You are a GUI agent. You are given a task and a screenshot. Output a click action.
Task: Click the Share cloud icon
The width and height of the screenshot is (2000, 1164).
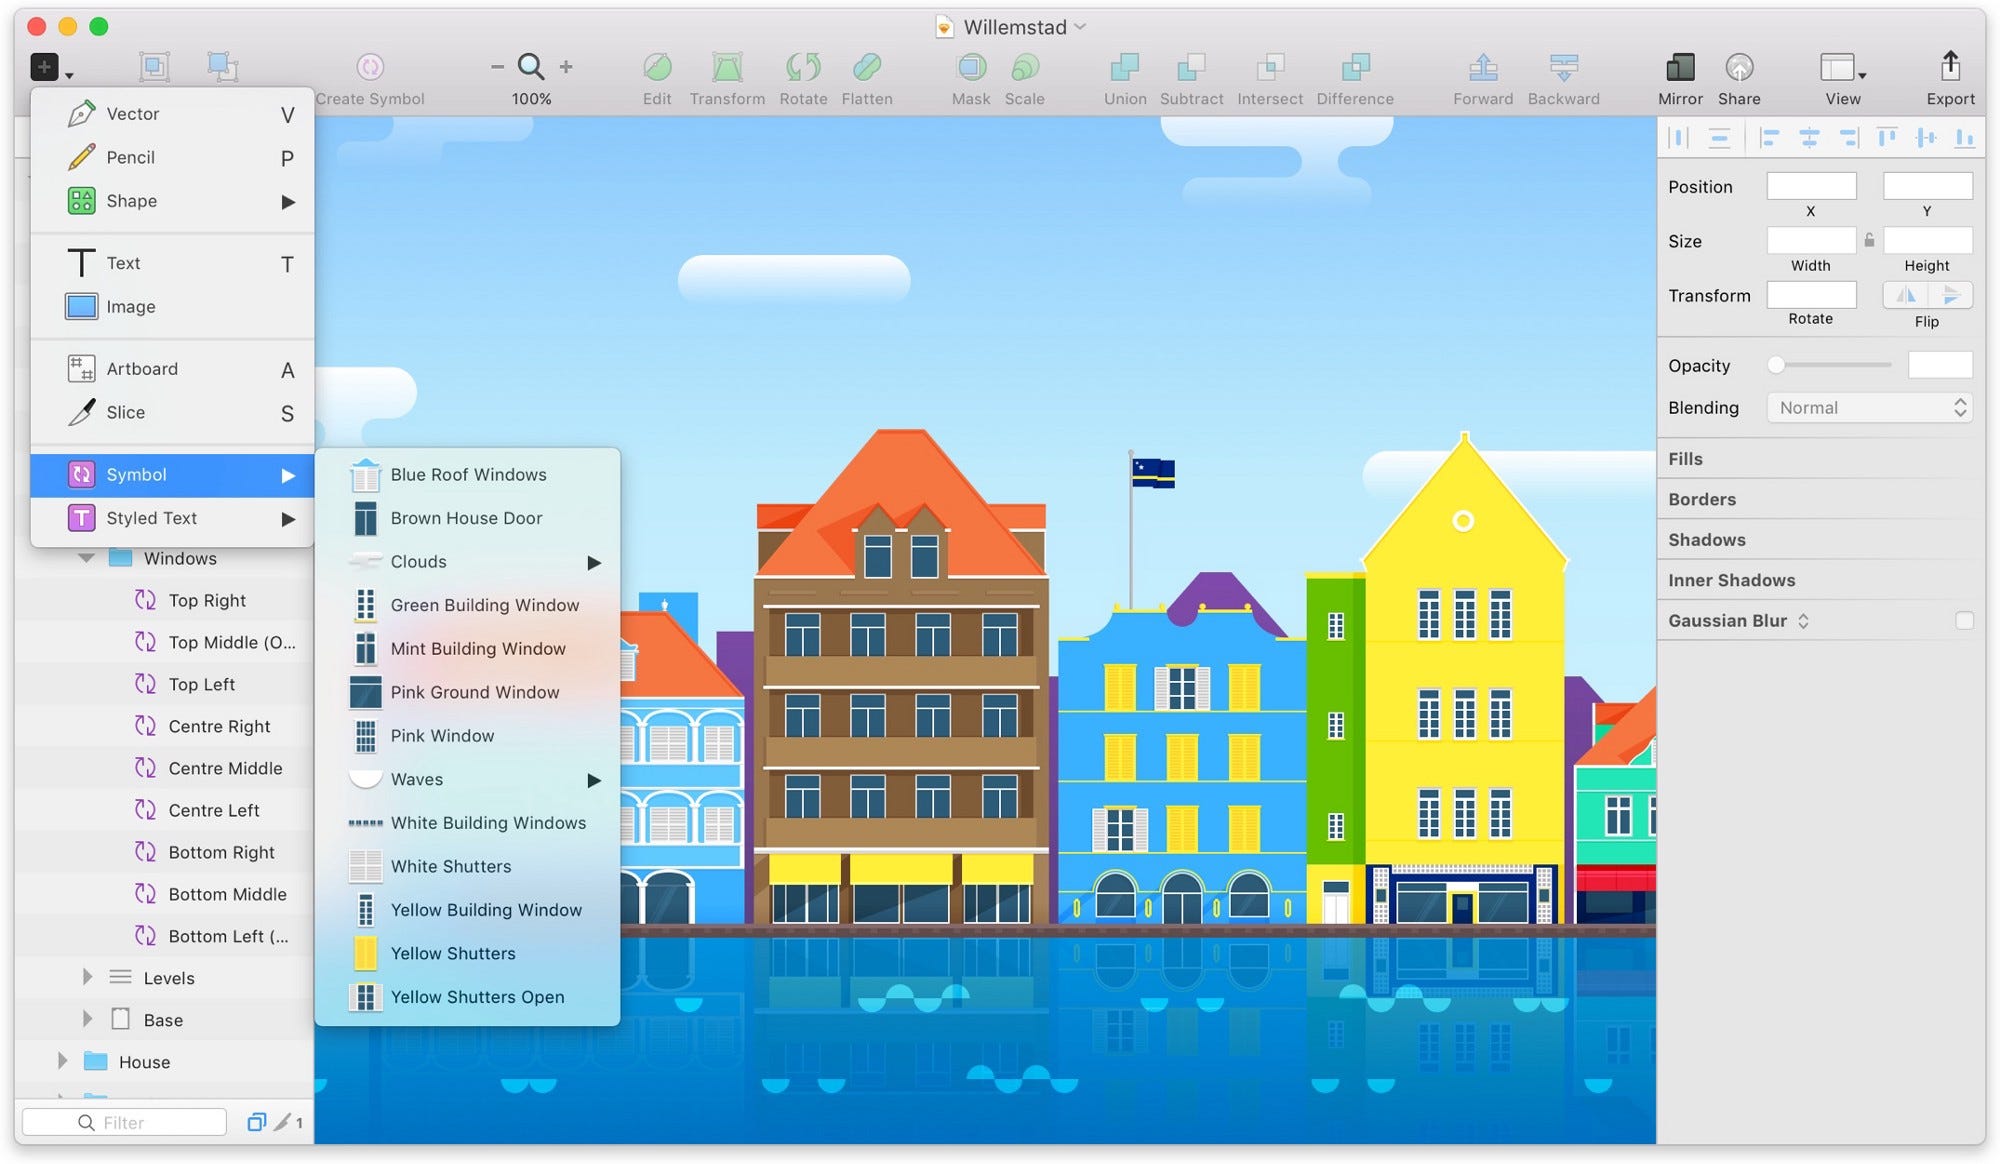tap(1739, 67)
